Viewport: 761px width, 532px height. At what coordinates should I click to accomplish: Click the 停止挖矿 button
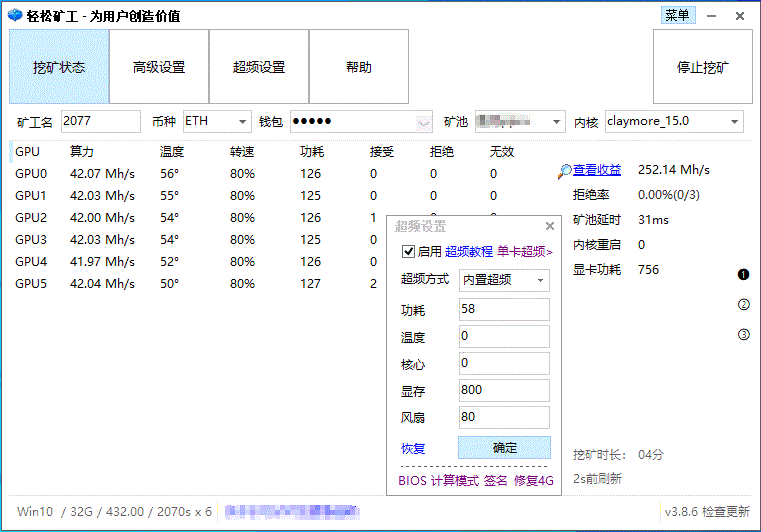[703, 66]
